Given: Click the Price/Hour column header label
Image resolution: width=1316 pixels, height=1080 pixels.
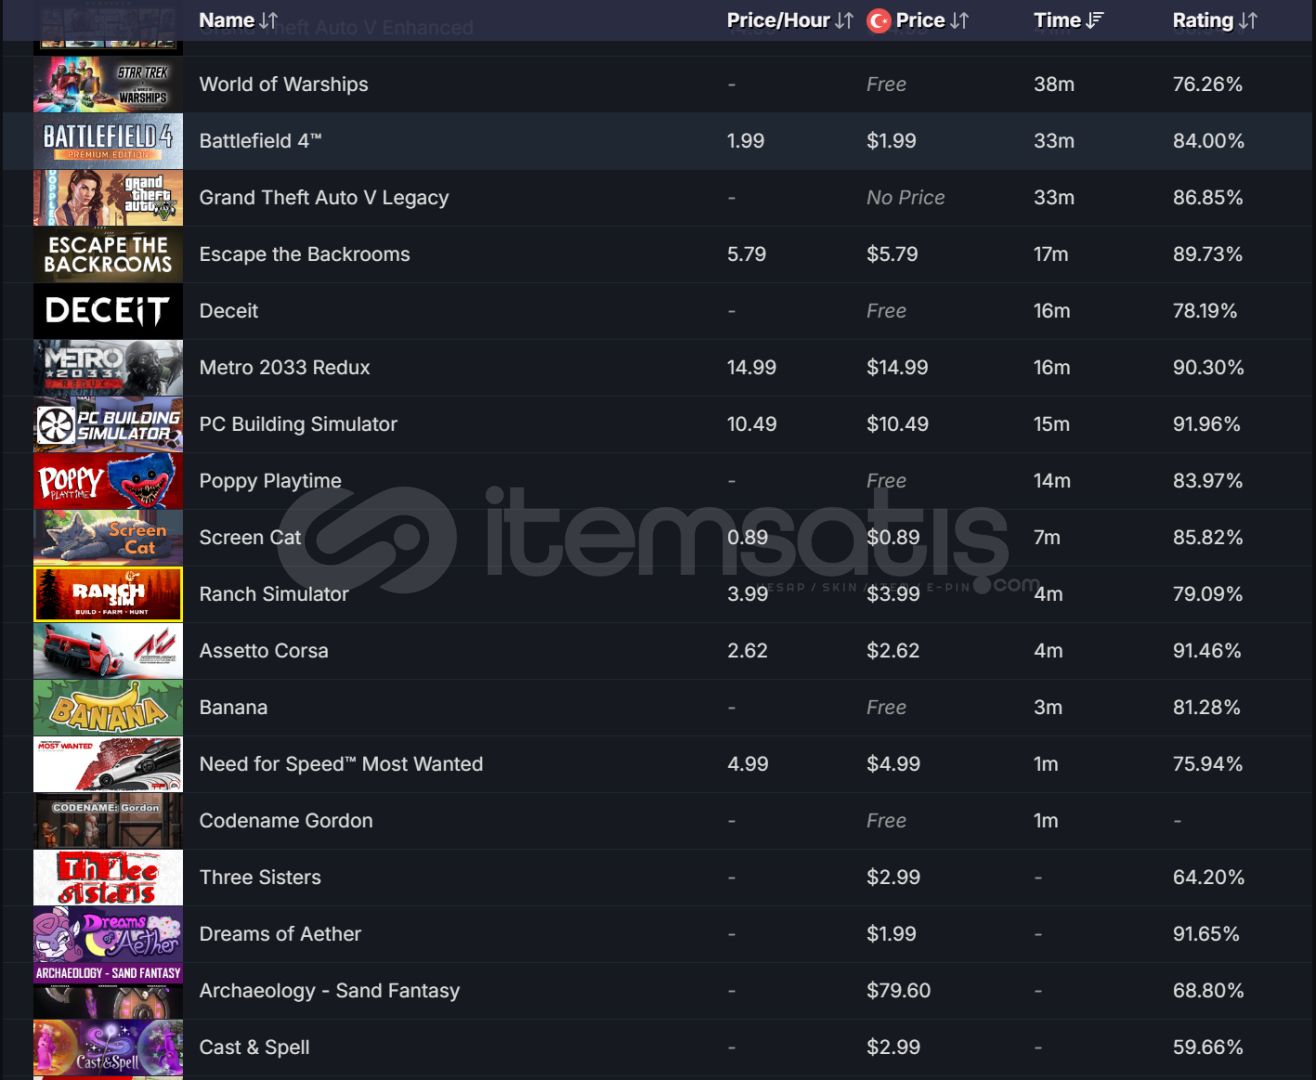Looking at the screenshot, I should tap(778, 20).
